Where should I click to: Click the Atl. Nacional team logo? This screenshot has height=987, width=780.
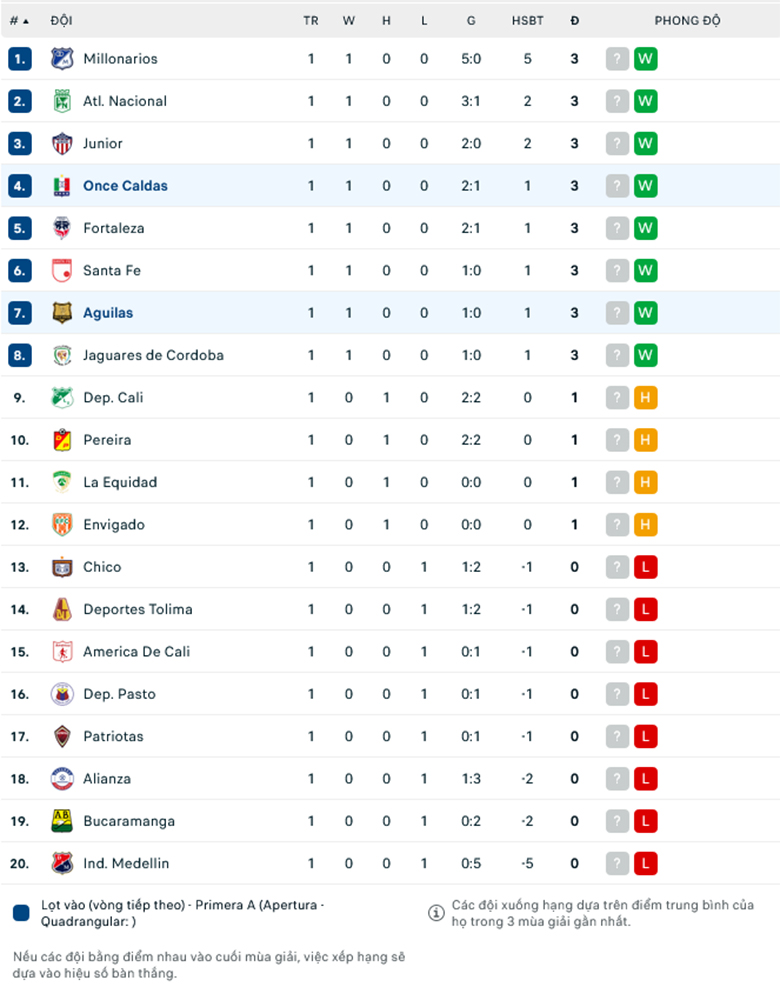[62, 101]
